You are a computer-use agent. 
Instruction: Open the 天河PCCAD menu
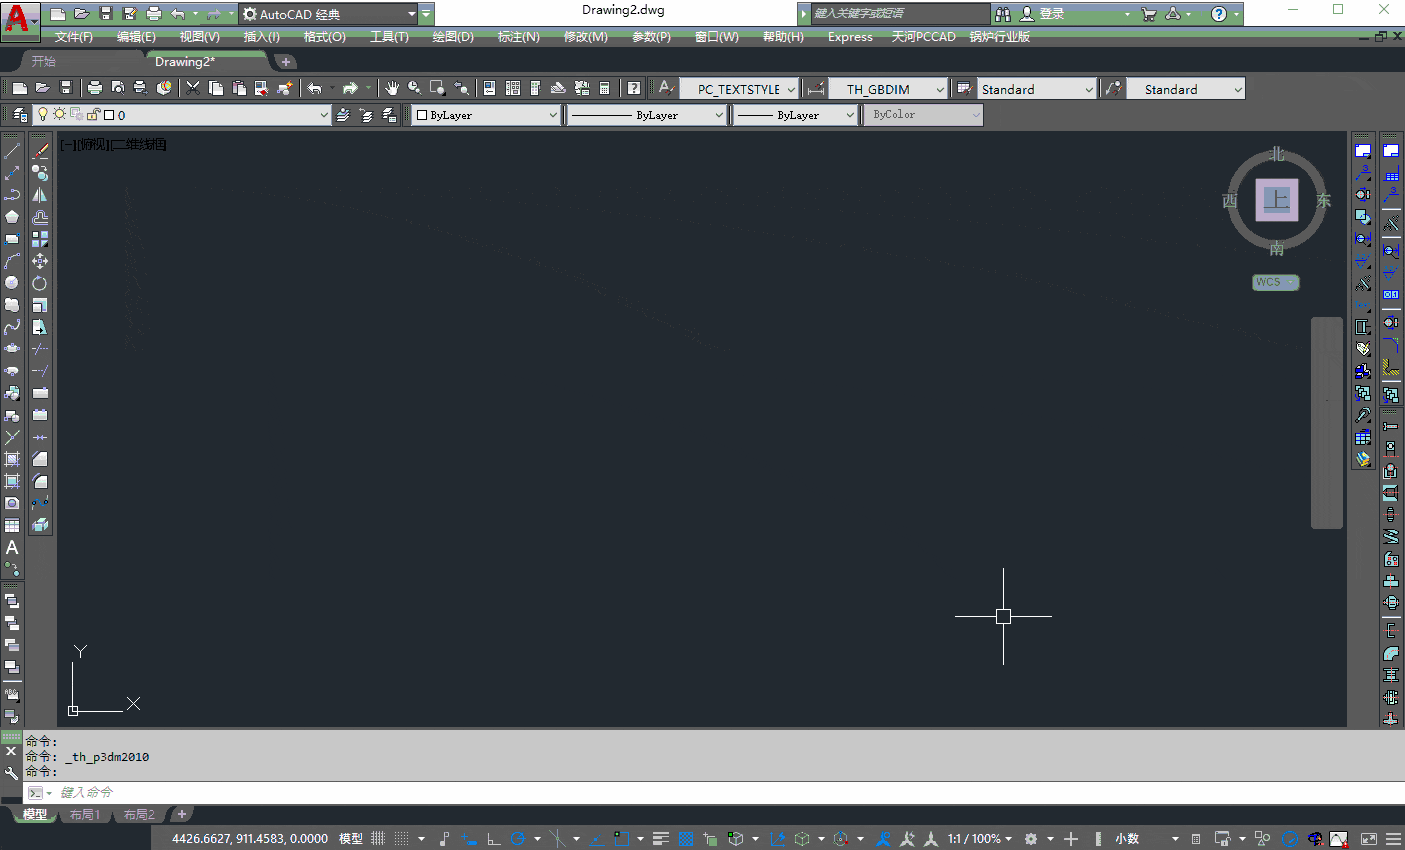(x=923, y=37)
